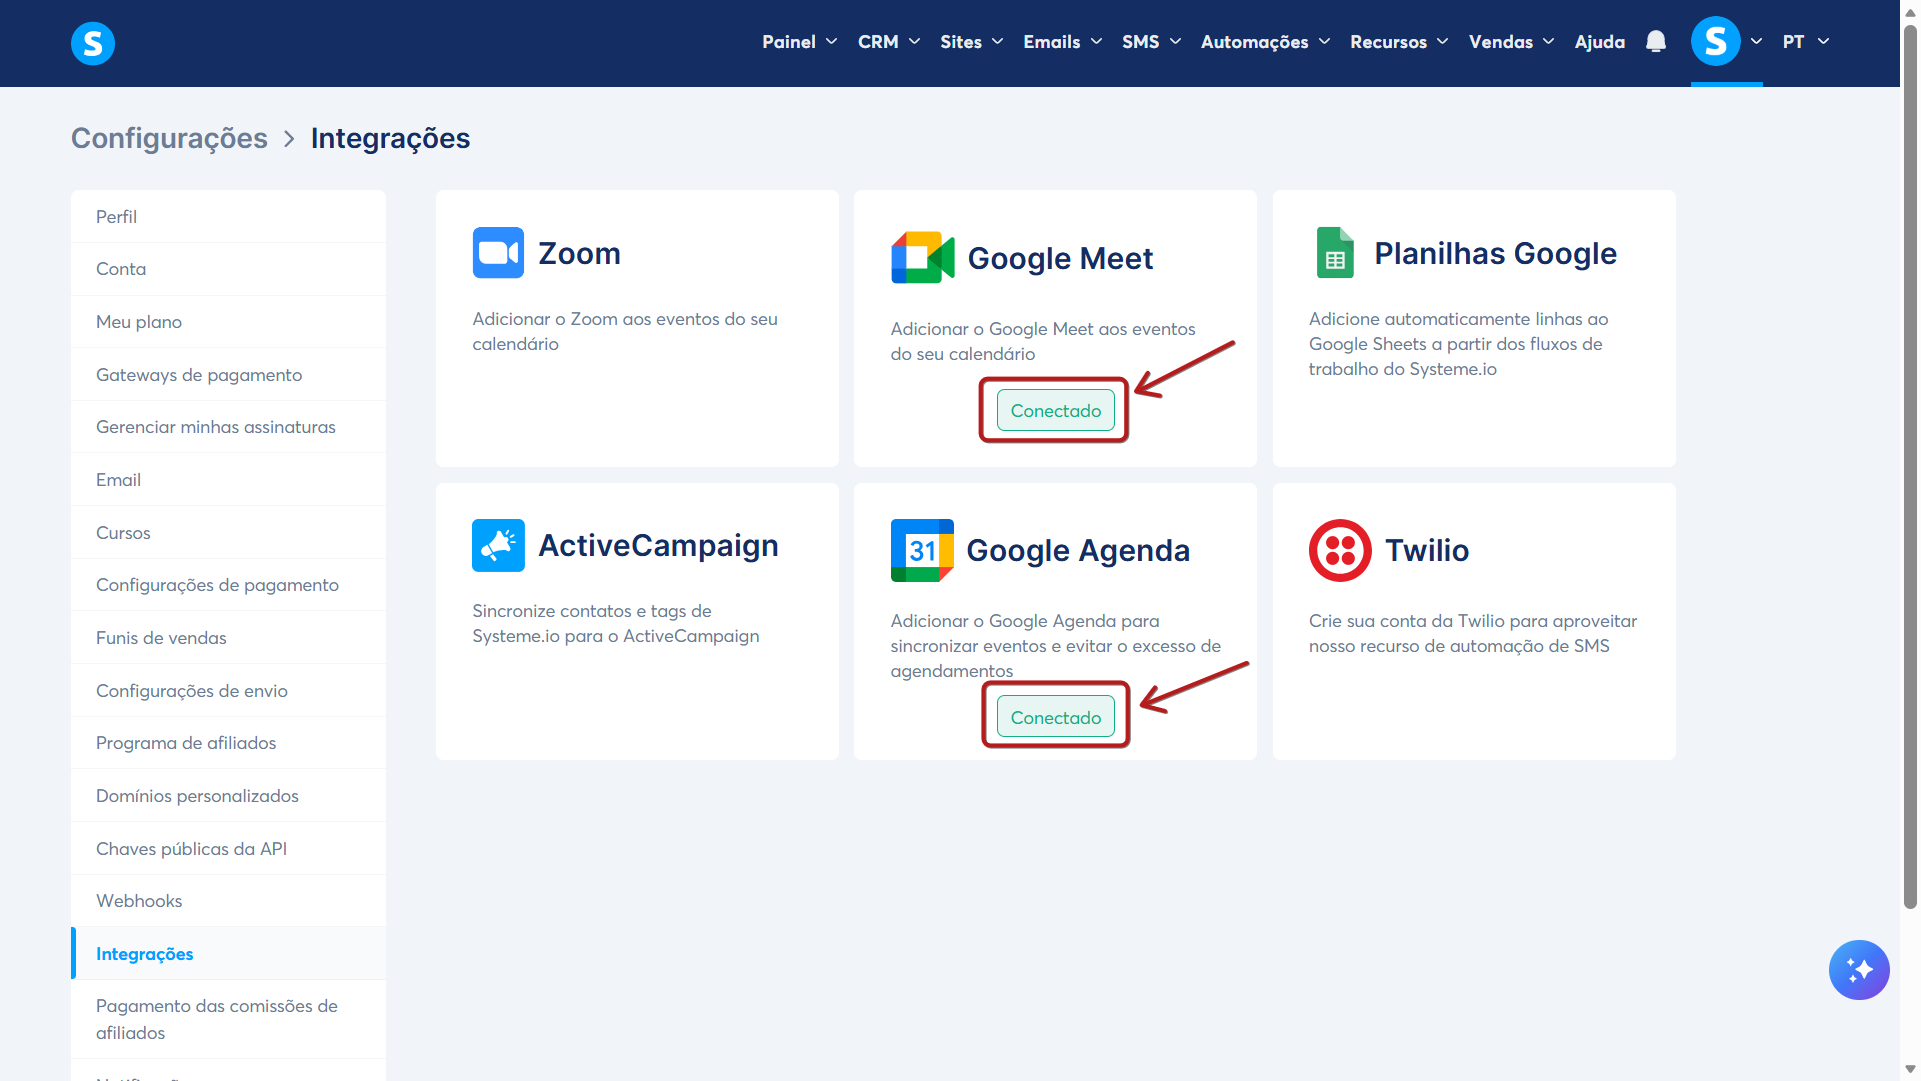Open the AI assistant sparkle button
Screen dimensions: 1921x1081
[x=1858, y=970]
